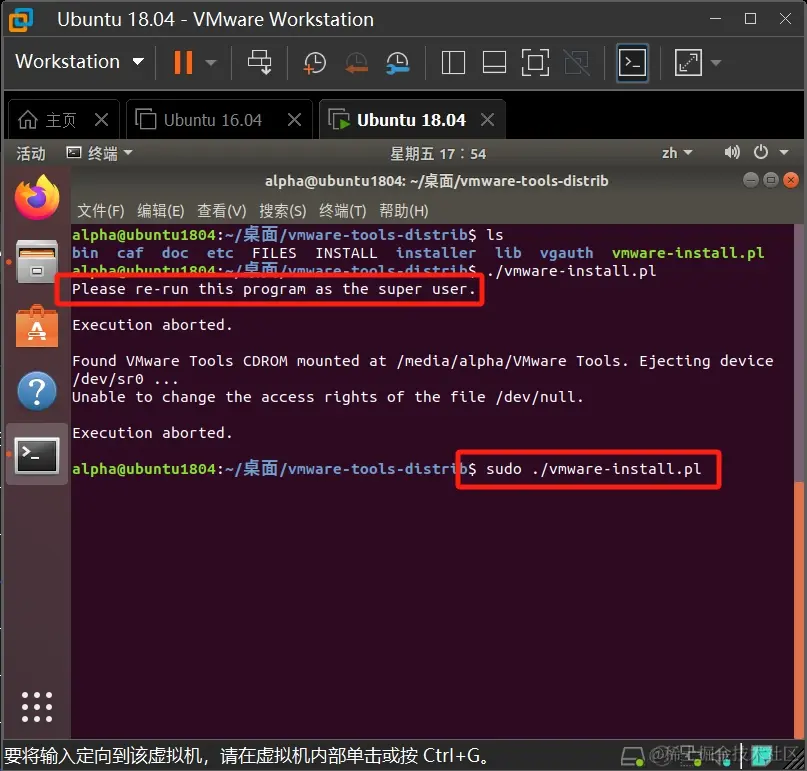Screen dimensions: 807x771
Task: Show all applications grid button
Action: tap(37, 707)
